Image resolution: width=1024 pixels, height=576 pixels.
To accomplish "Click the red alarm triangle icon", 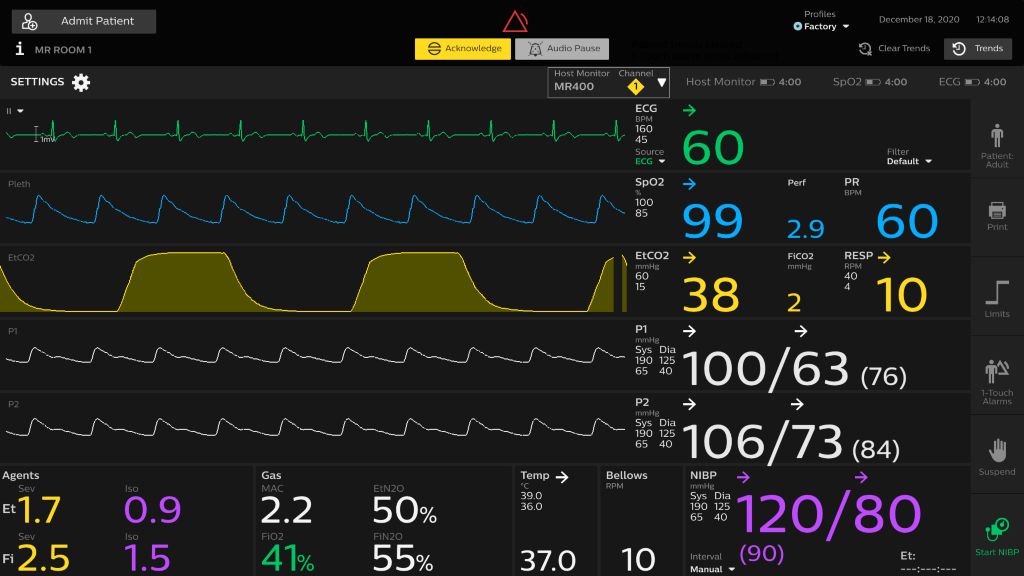I will [515, 22].
